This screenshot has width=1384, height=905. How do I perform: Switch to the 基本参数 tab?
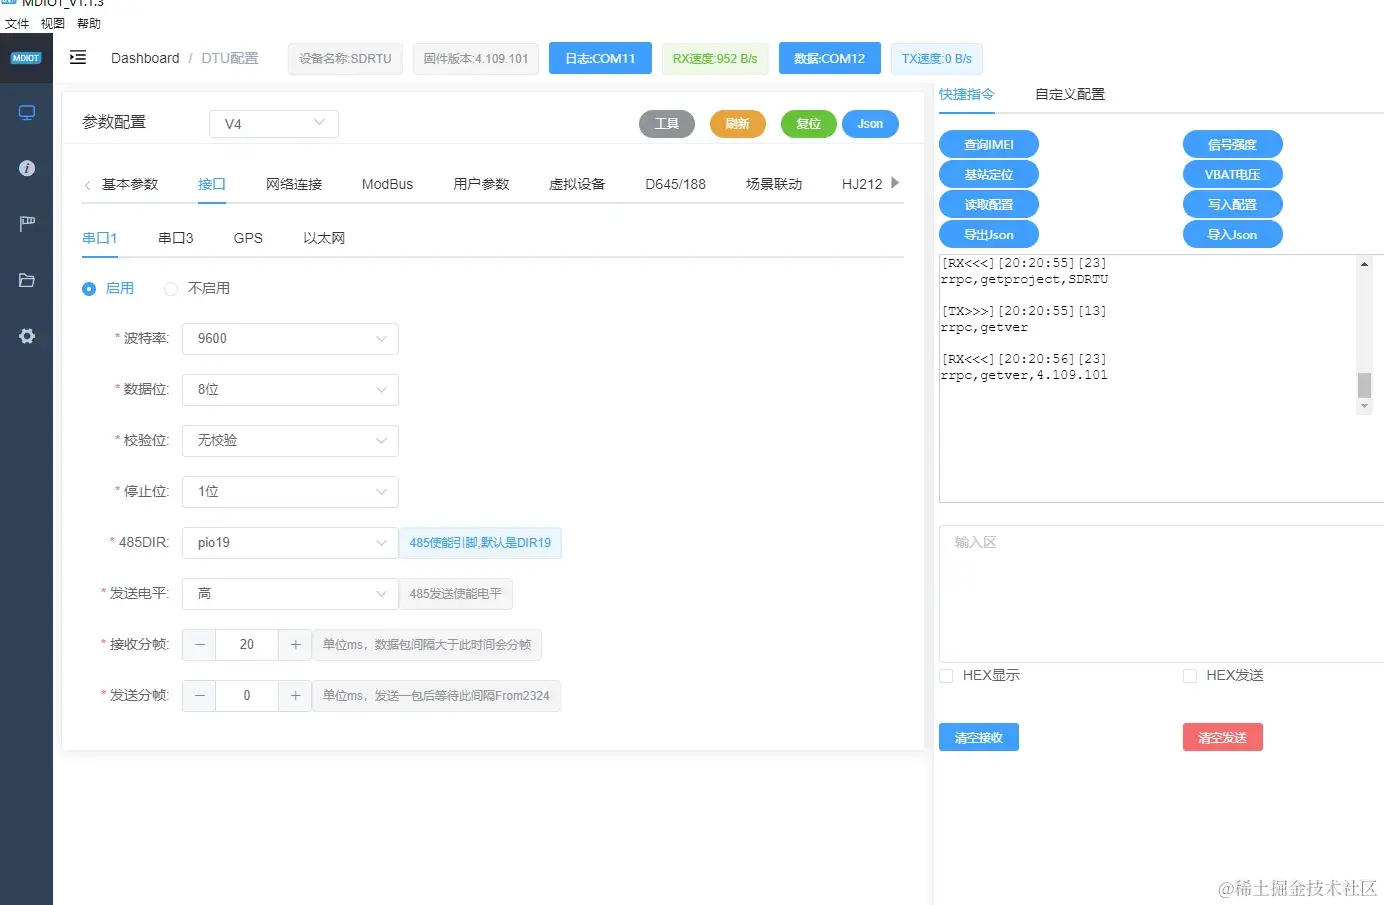click(x=130, y=184)
